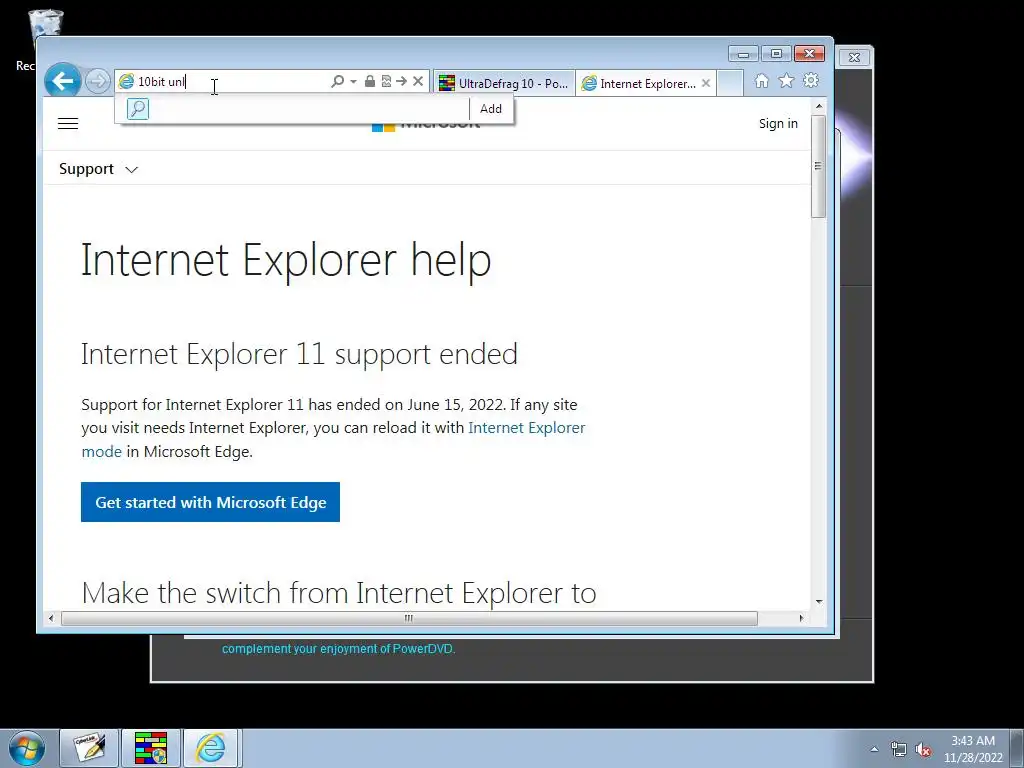Click the PowerDVD complement text link
This screenshot has height=768, width=1024.
tap(338, 648)
